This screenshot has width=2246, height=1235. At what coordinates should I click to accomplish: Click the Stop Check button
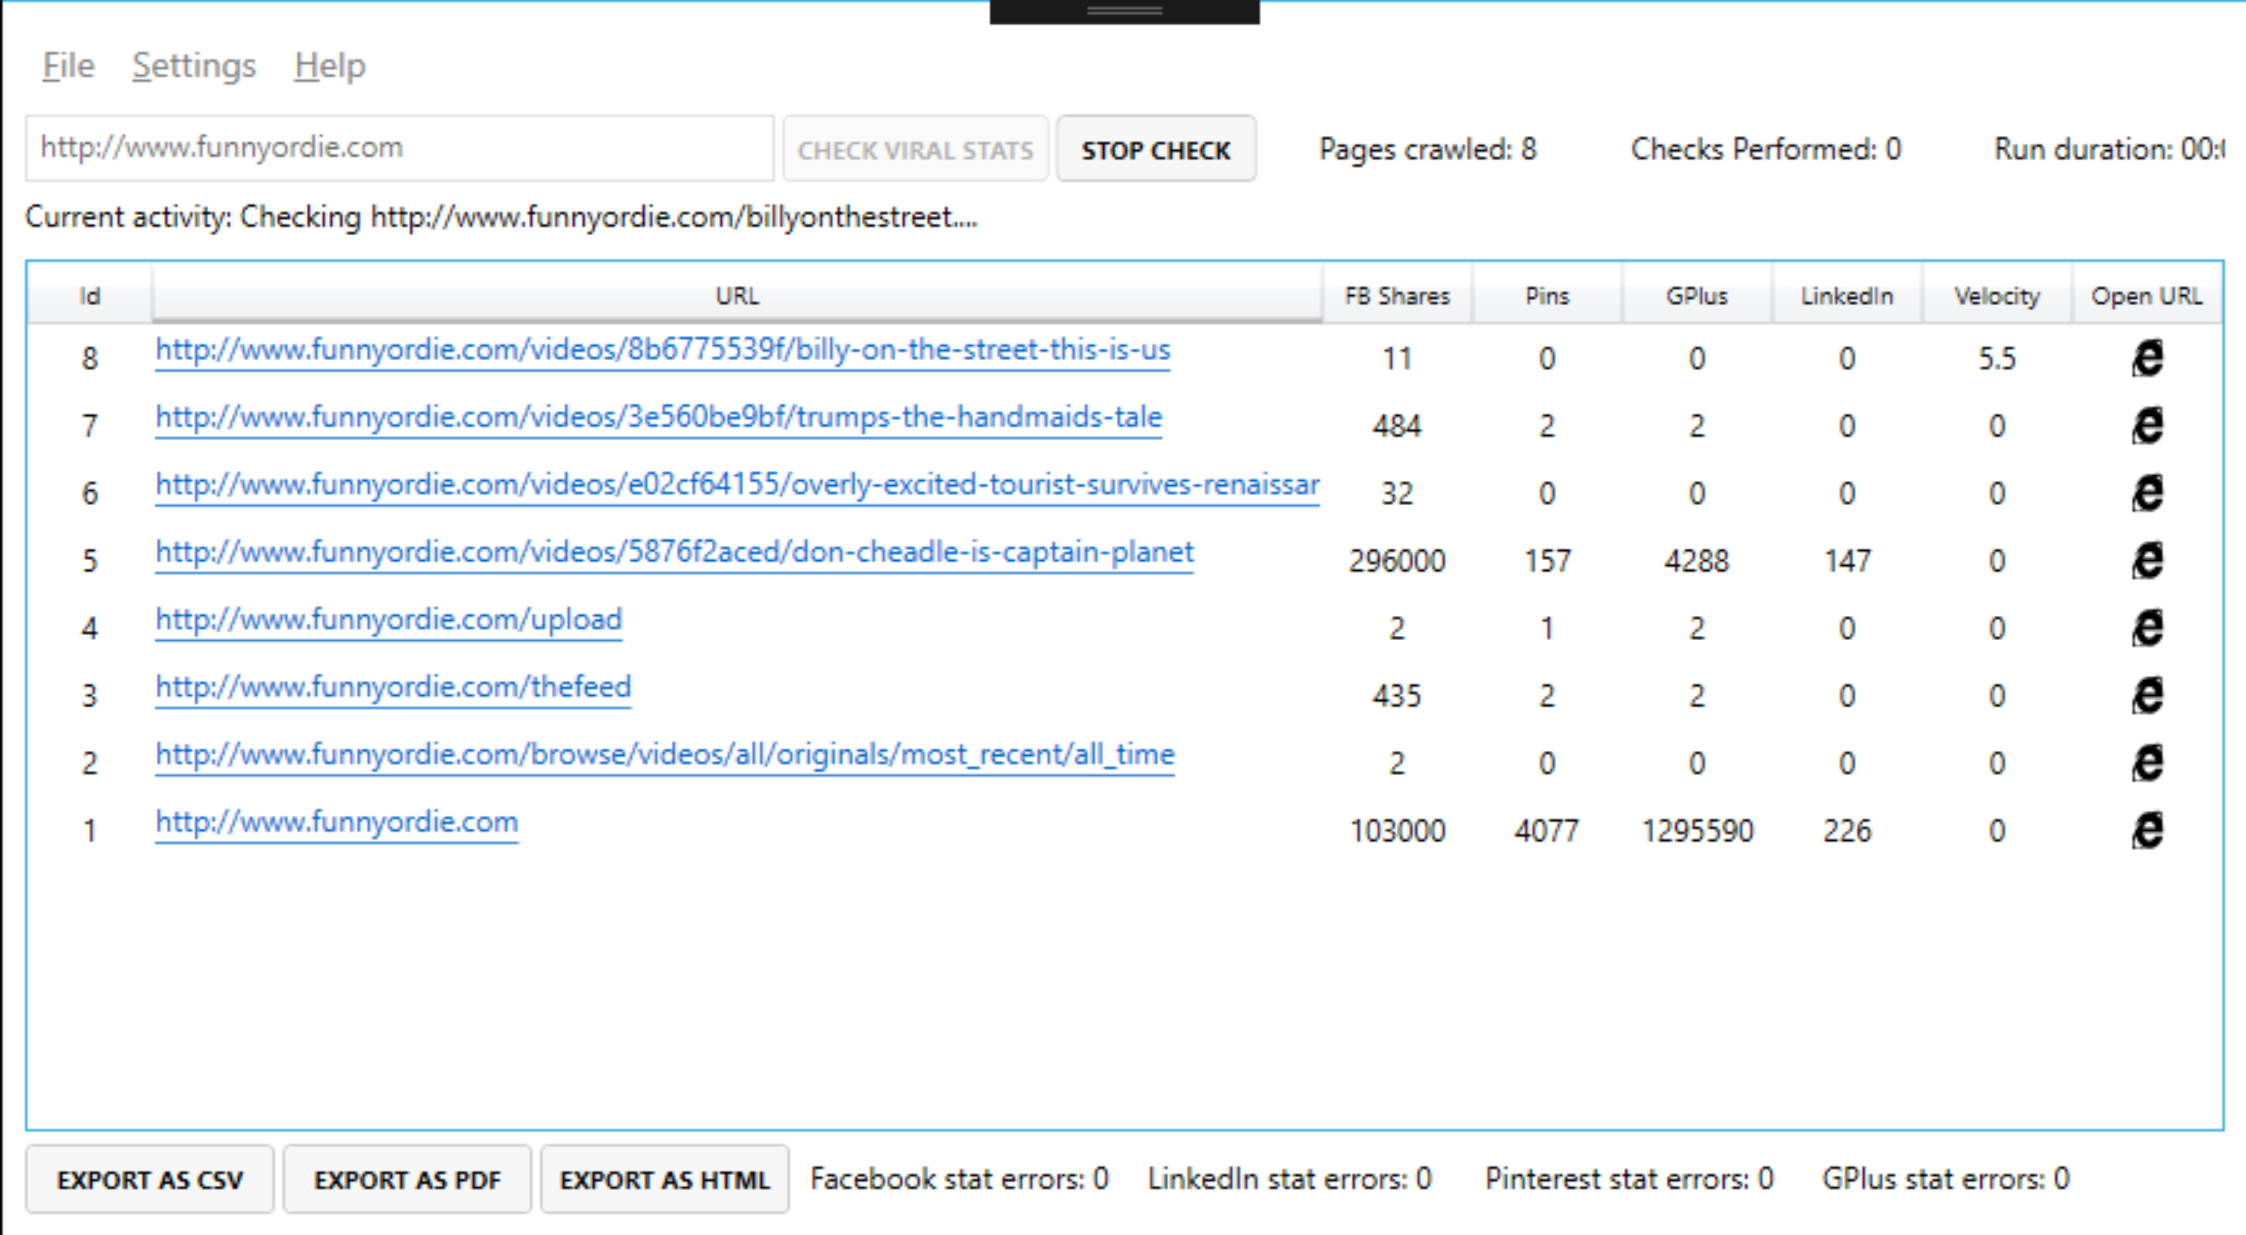click(1156, 149)
